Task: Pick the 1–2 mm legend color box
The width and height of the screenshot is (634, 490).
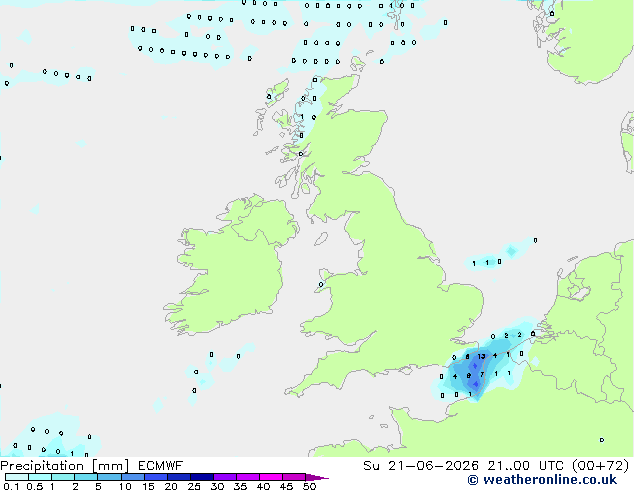Action: pyautogui.click(x=63, y=477)
